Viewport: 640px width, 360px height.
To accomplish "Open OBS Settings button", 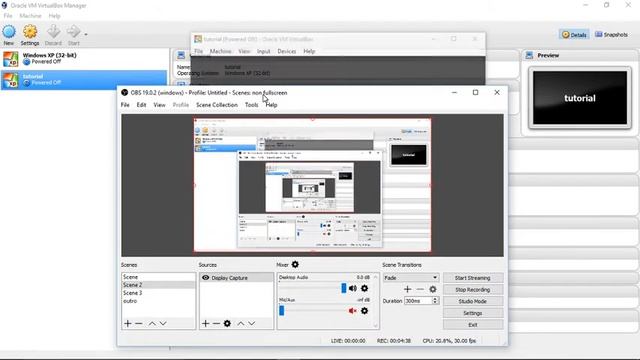I will [x=473, y=313].
